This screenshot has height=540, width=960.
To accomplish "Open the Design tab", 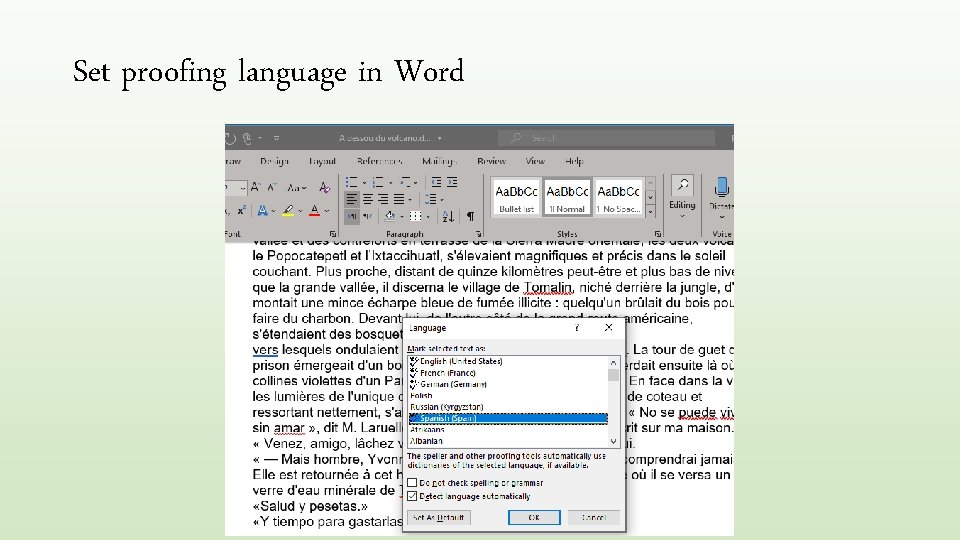I will coord(274,161).
